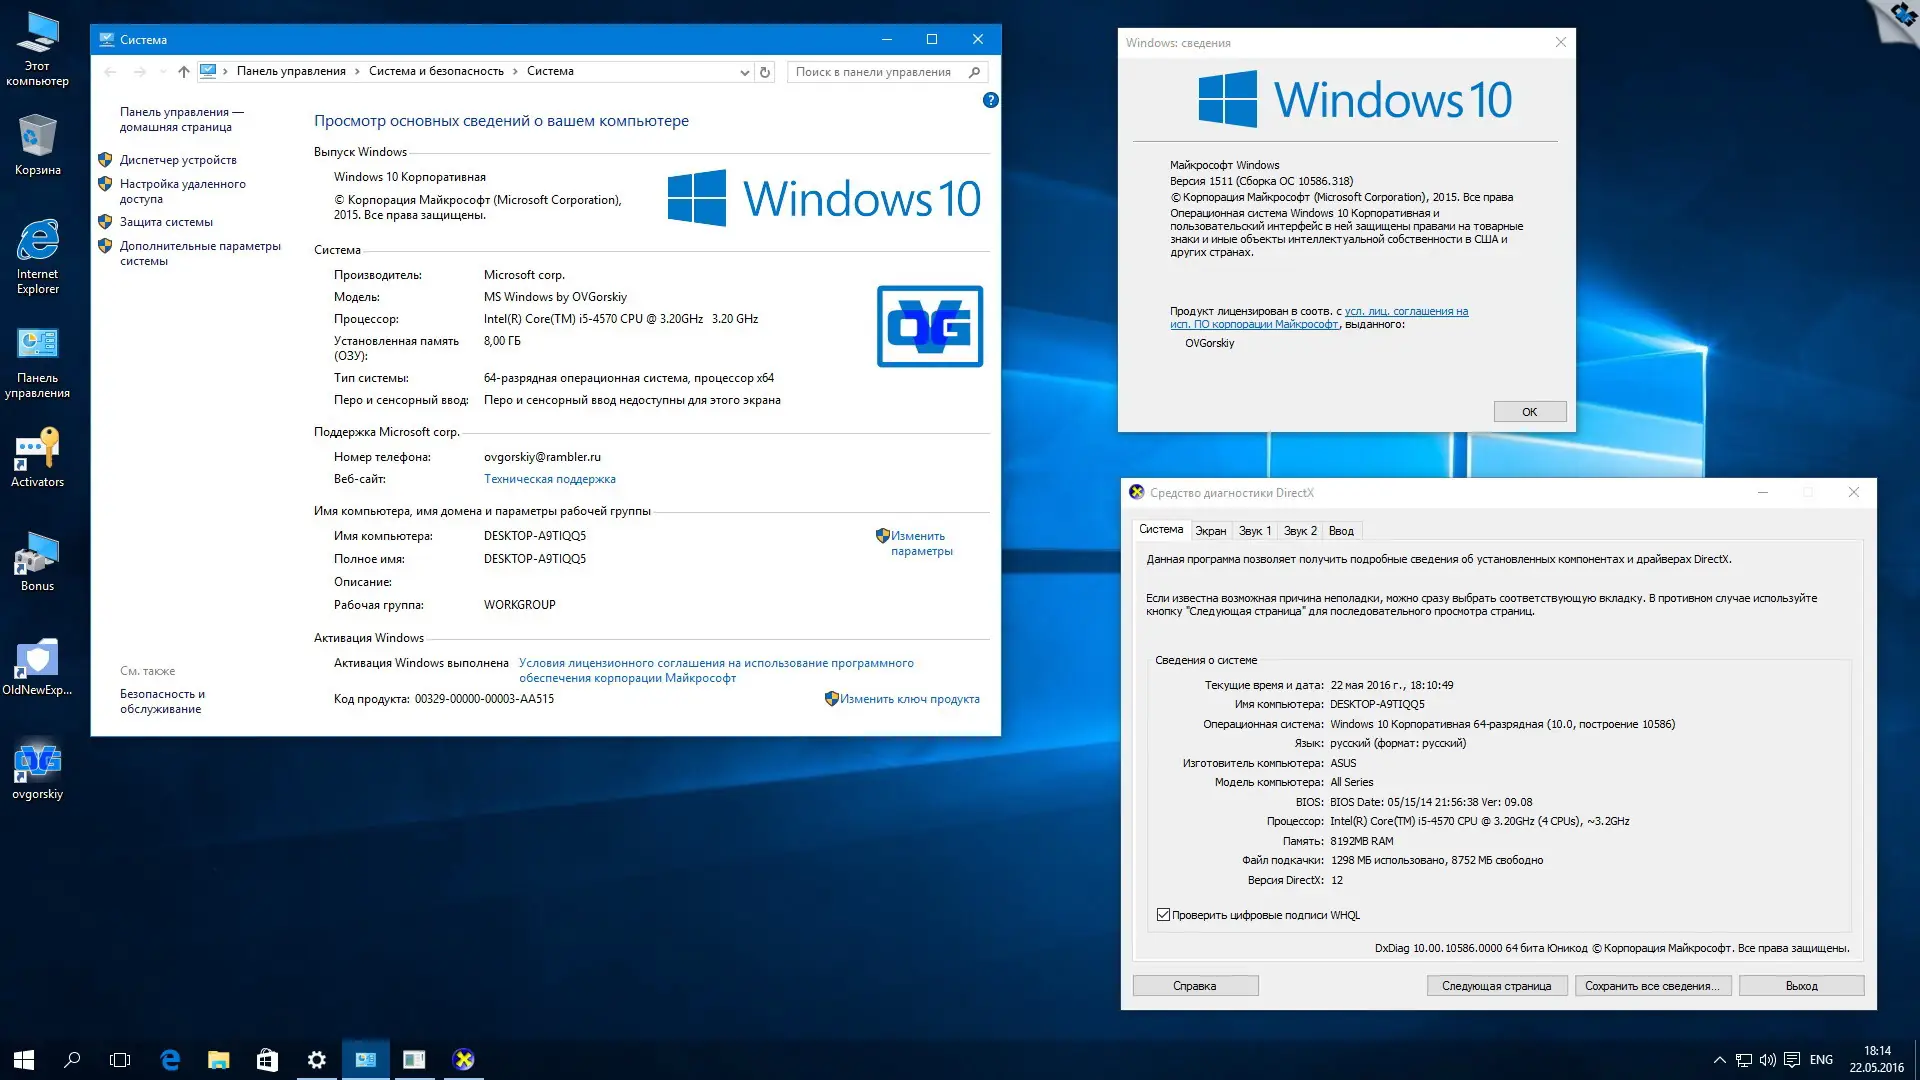Image resolution: width=1920 pixels, height=1080 pixels.
Task: Open the Store icon on the taskbar
Action: coord(267,1060)
